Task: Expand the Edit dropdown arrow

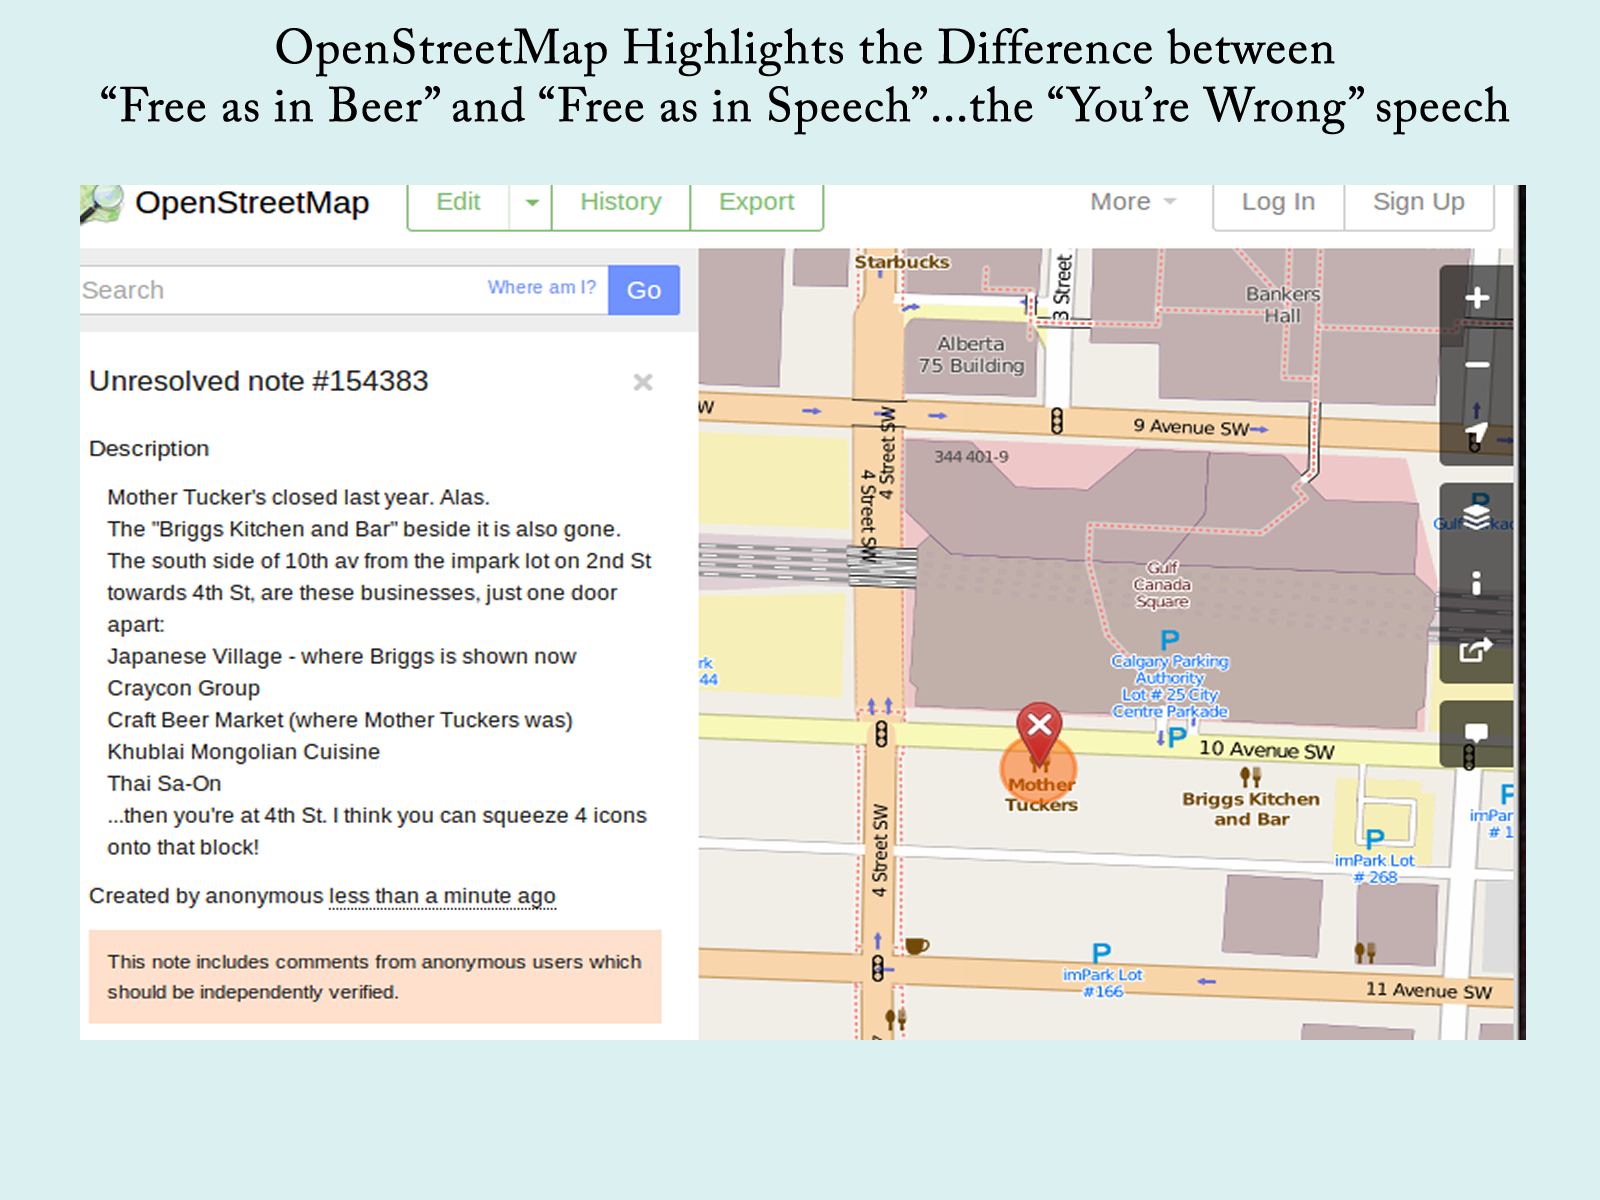Action: (x=531, y=203)
